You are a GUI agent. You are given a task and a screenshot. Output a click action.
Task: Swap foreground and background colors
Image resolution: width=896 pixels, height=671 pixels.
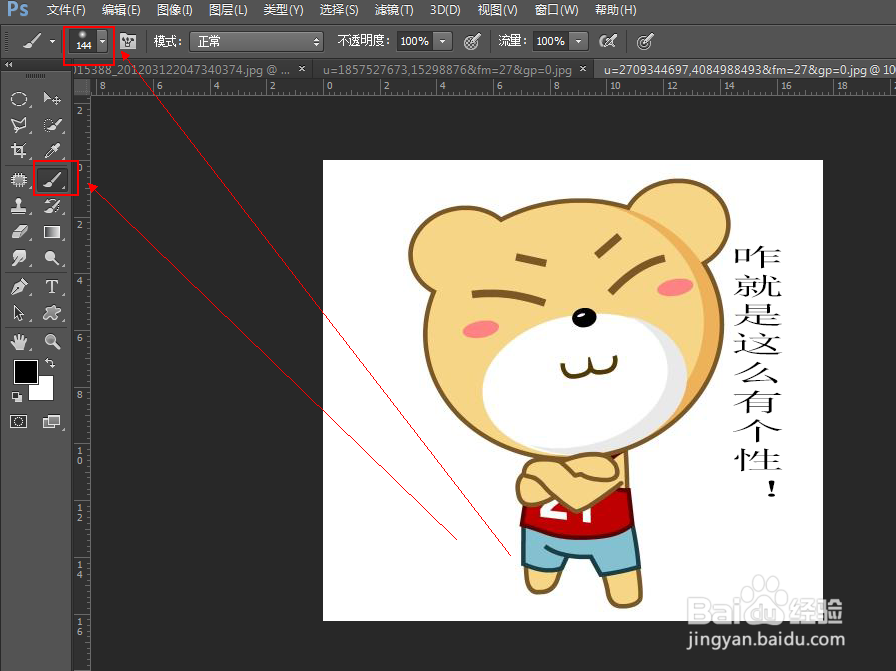coord(50,363)
